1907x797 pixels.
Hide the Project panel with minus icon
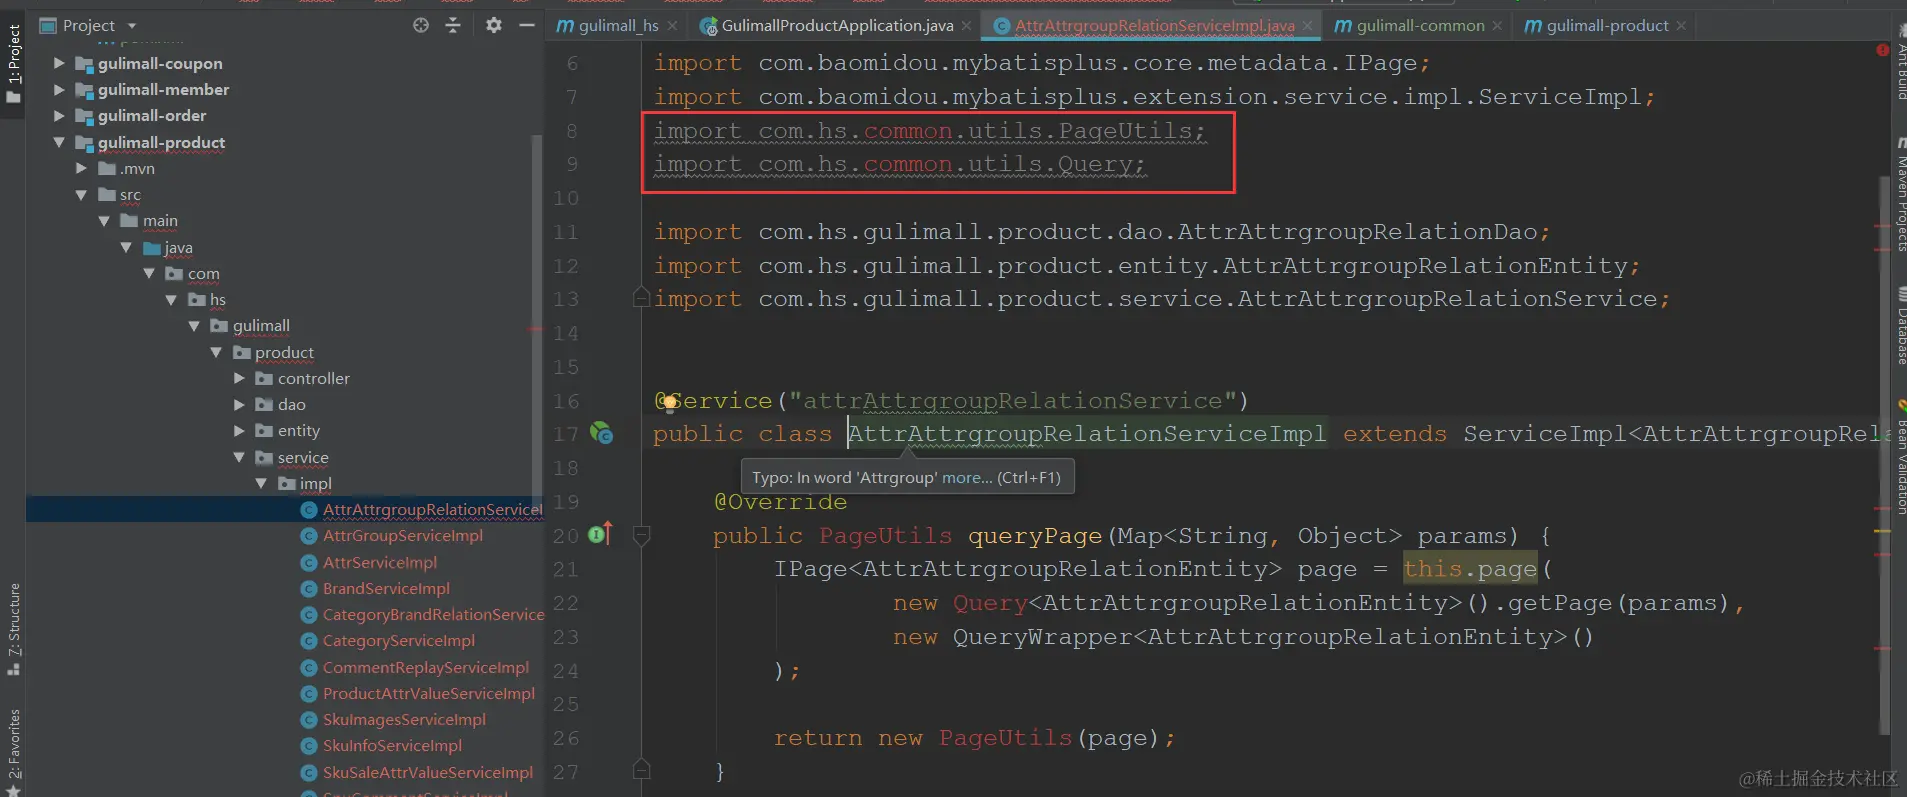click(527, 25)
